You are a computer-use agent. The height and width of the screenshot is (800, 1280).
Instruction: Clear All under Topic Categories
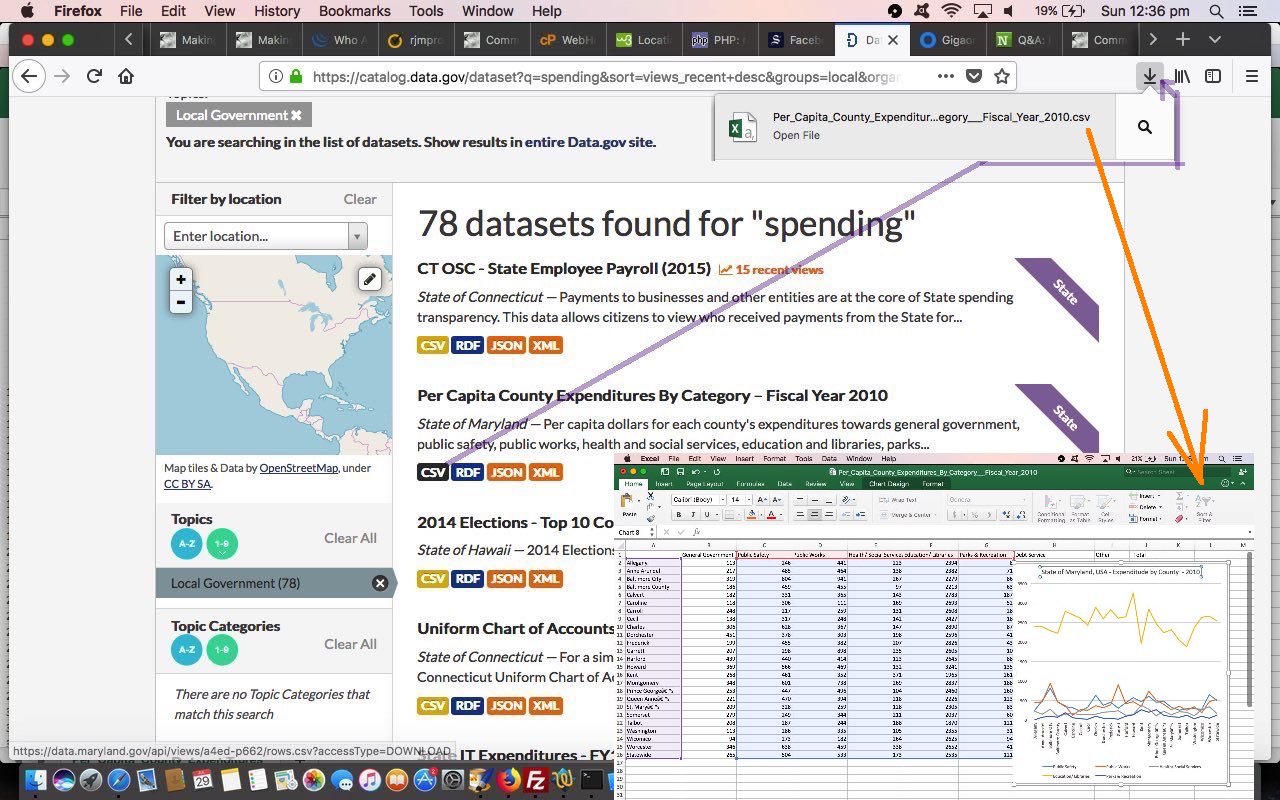(350, 644)
